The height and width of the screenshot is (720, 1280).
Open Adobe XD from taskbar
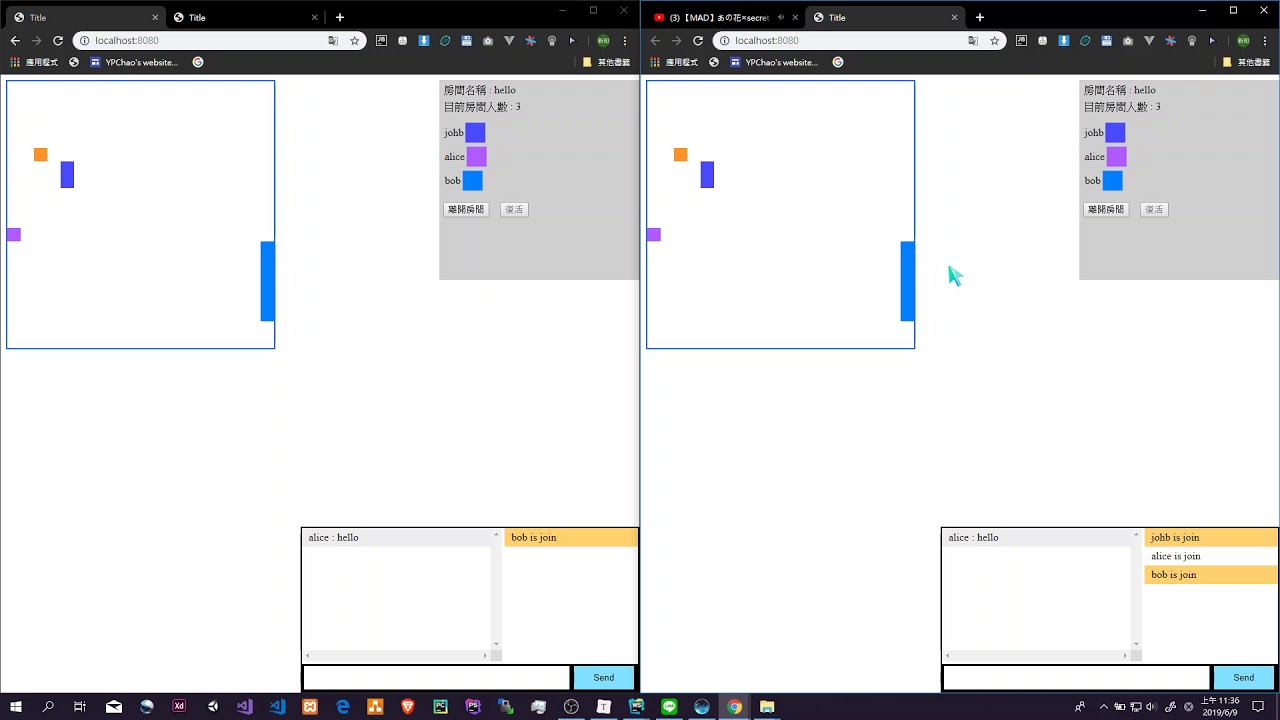pyautogui.click(x=179, y=706)
